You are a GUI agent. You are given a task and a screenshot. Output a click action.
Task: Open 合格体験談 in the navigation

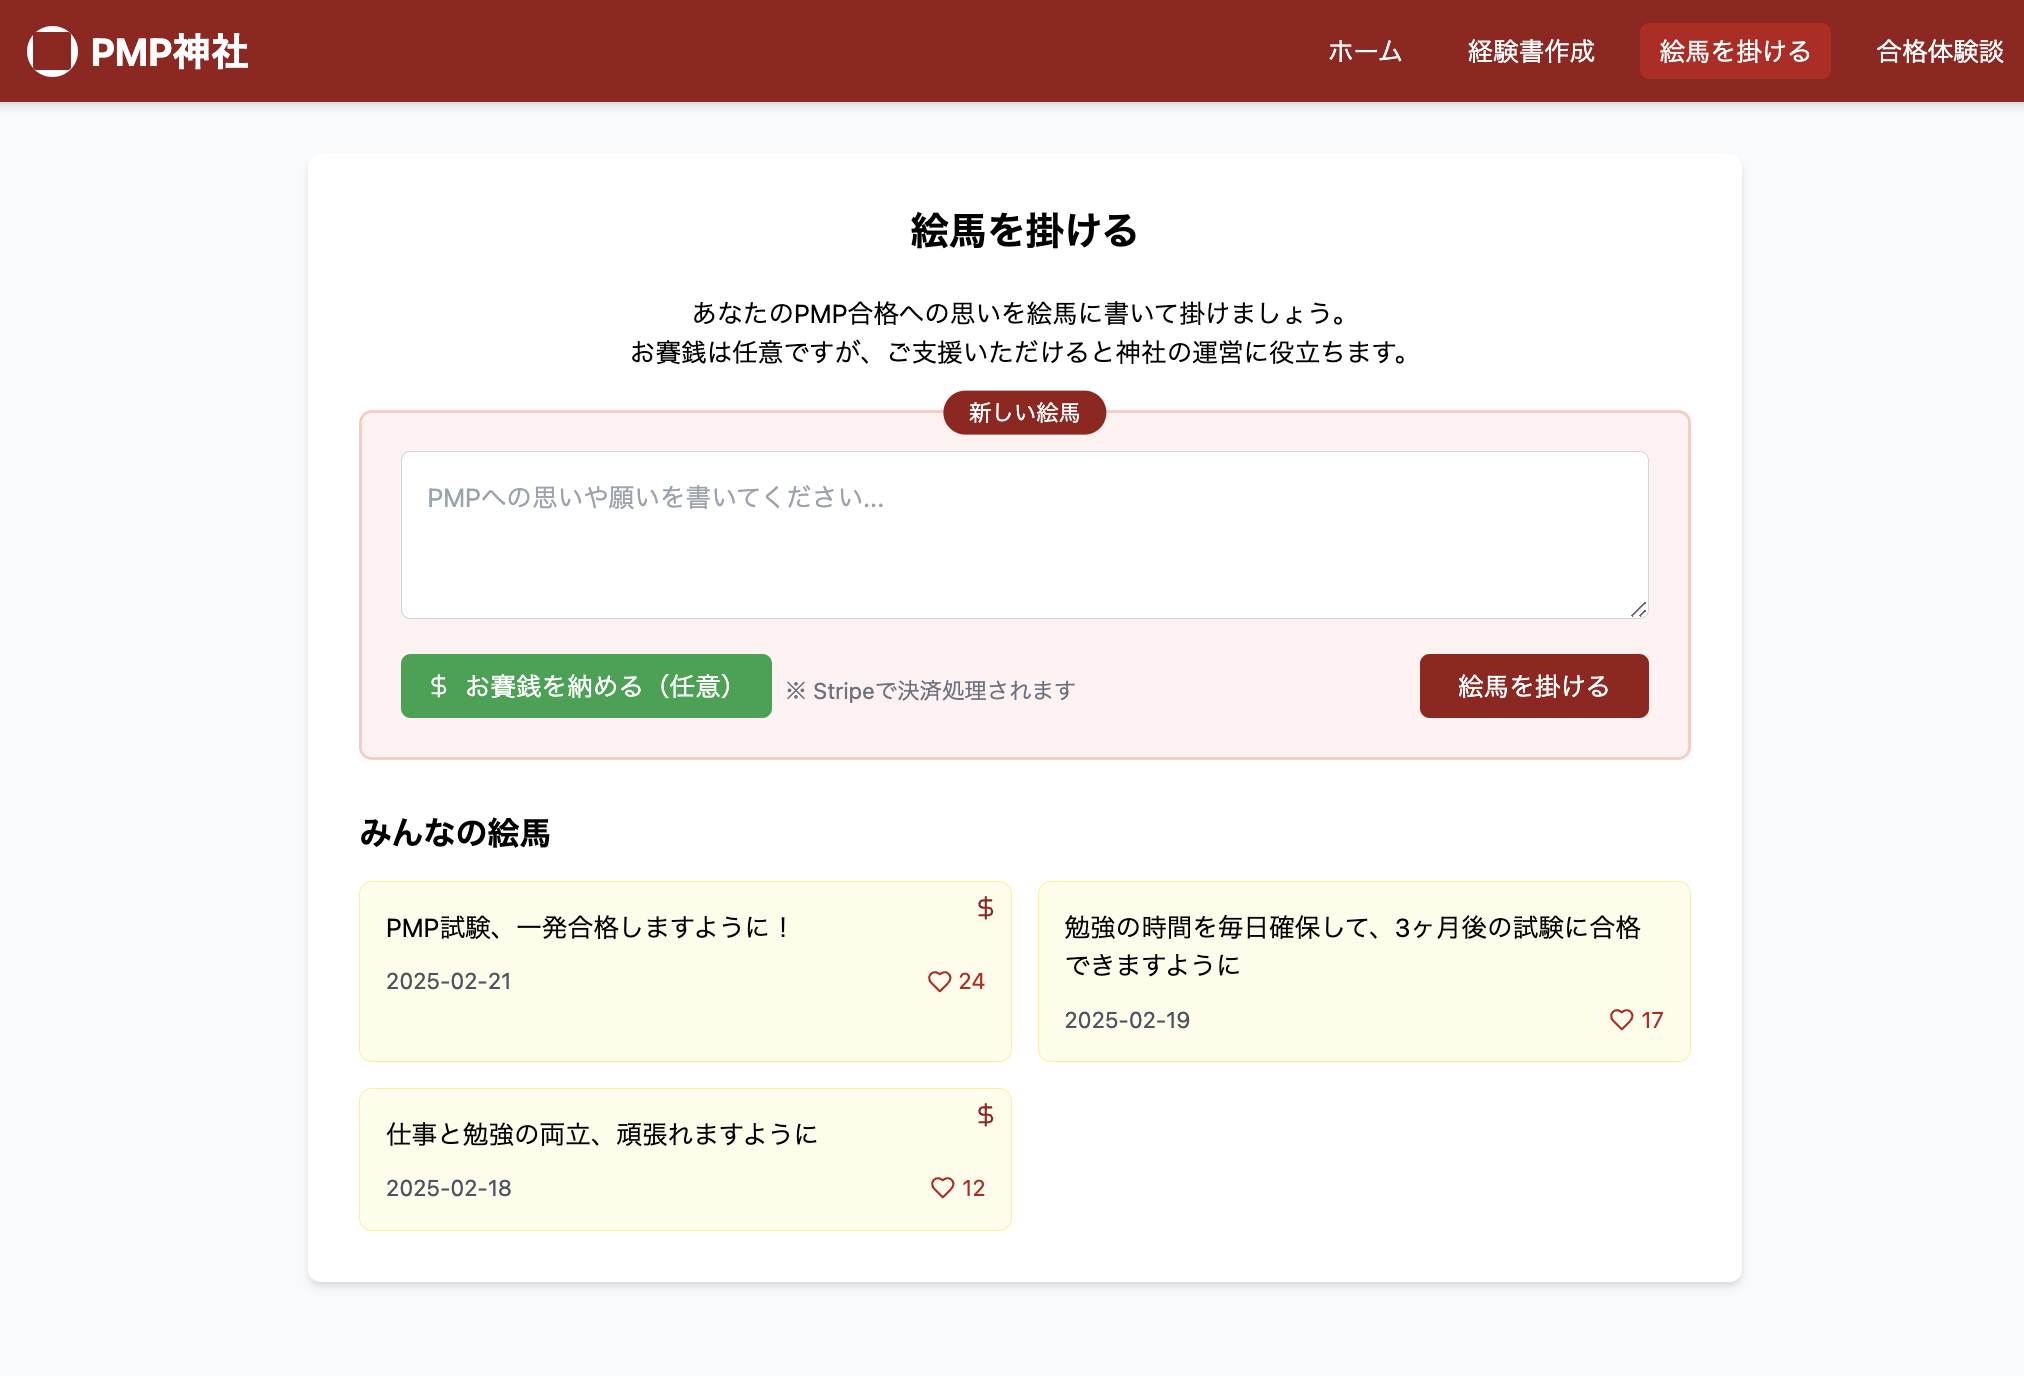pyautogui.click(x=1939, y=51)
